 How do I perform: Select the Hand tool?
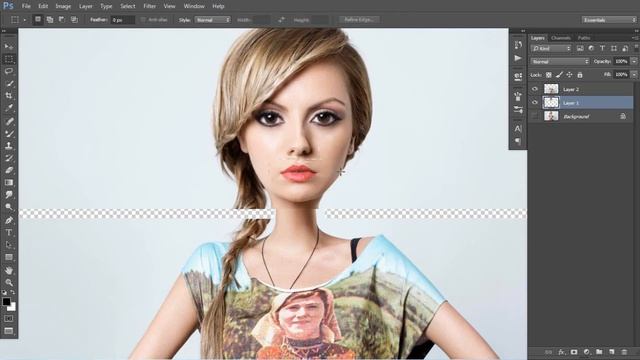(x=9, y=270)
